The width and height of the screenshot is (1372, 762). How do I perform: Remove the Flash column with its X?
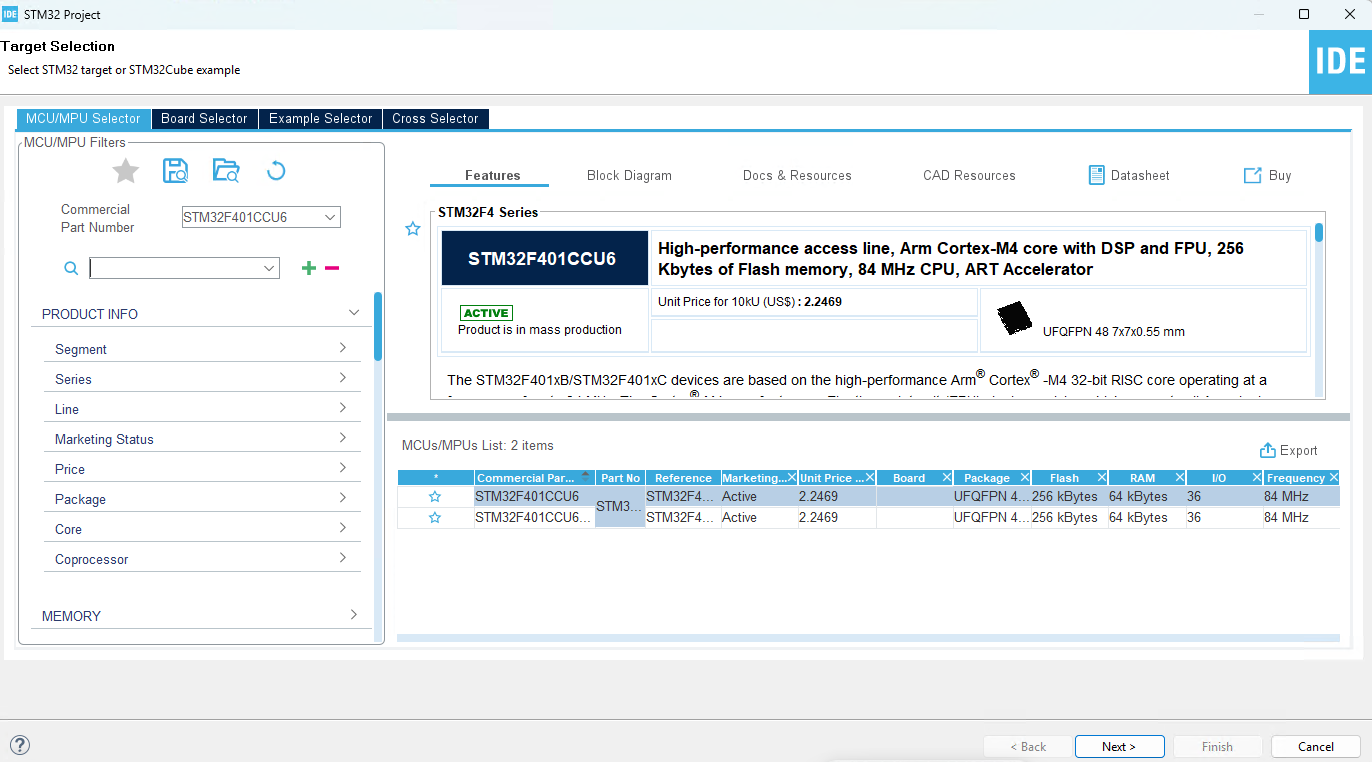(1102, 478)
